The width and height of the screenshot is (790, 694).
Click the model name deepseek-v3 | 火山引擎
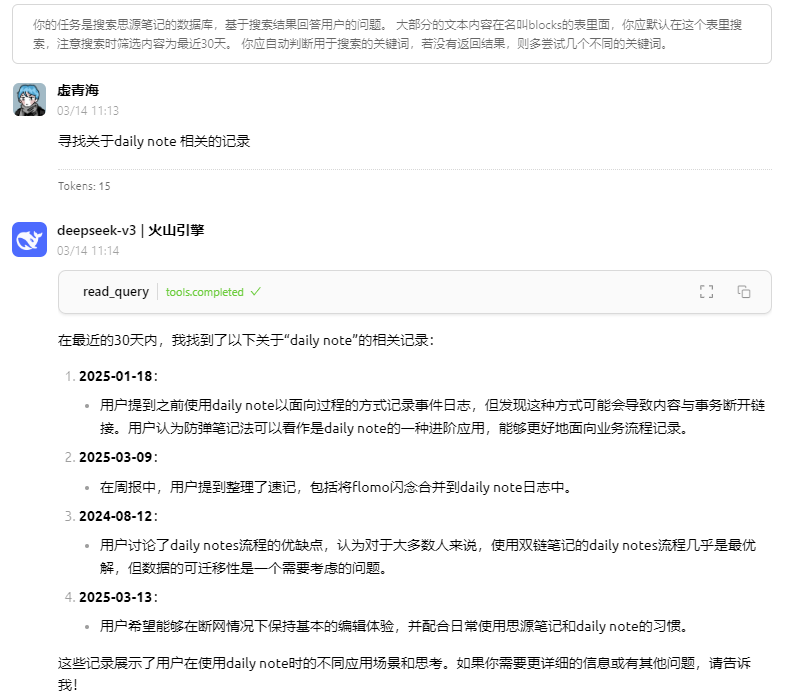[130, 230]
